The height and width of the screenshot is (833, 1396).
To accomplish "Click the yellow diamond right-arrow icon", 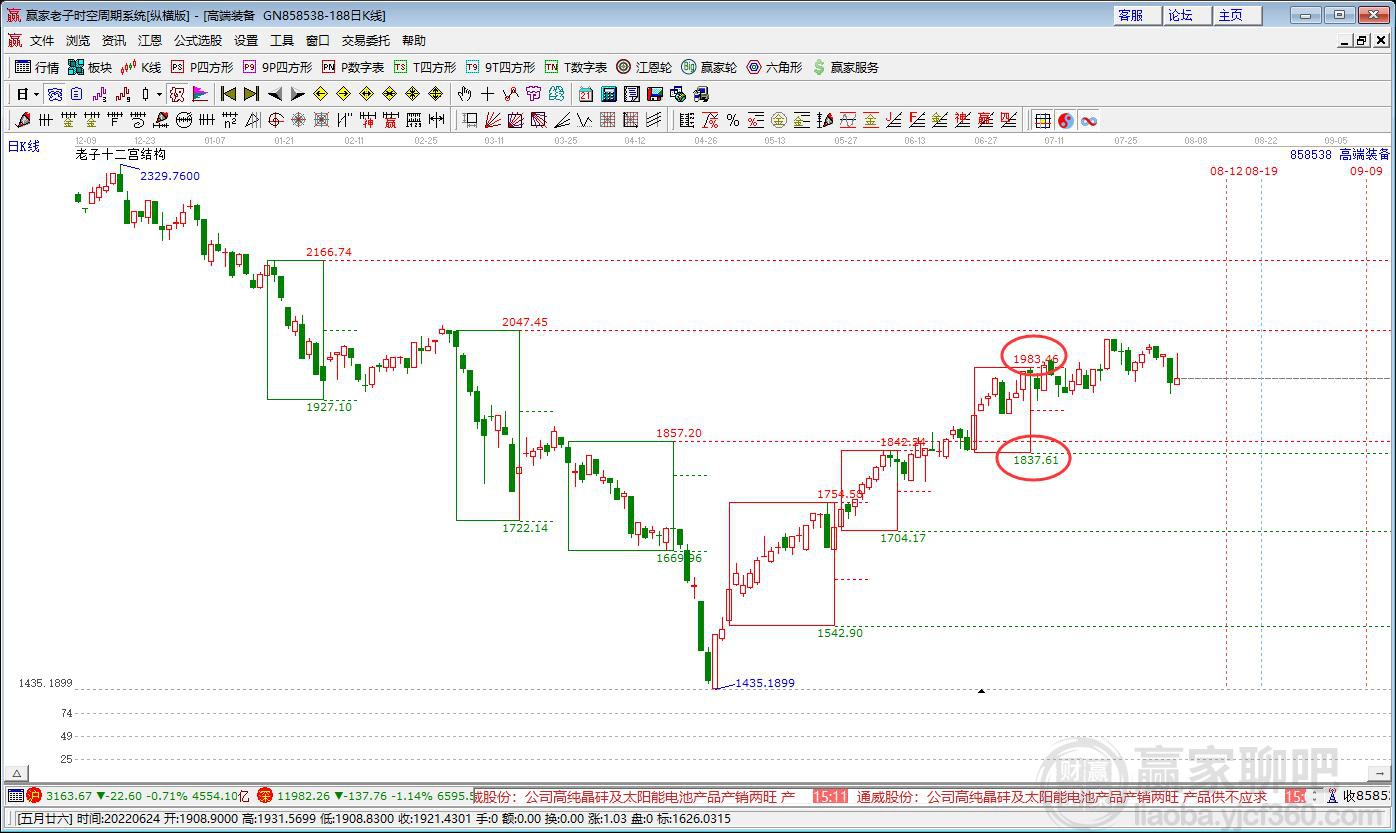I will (343, 94).
